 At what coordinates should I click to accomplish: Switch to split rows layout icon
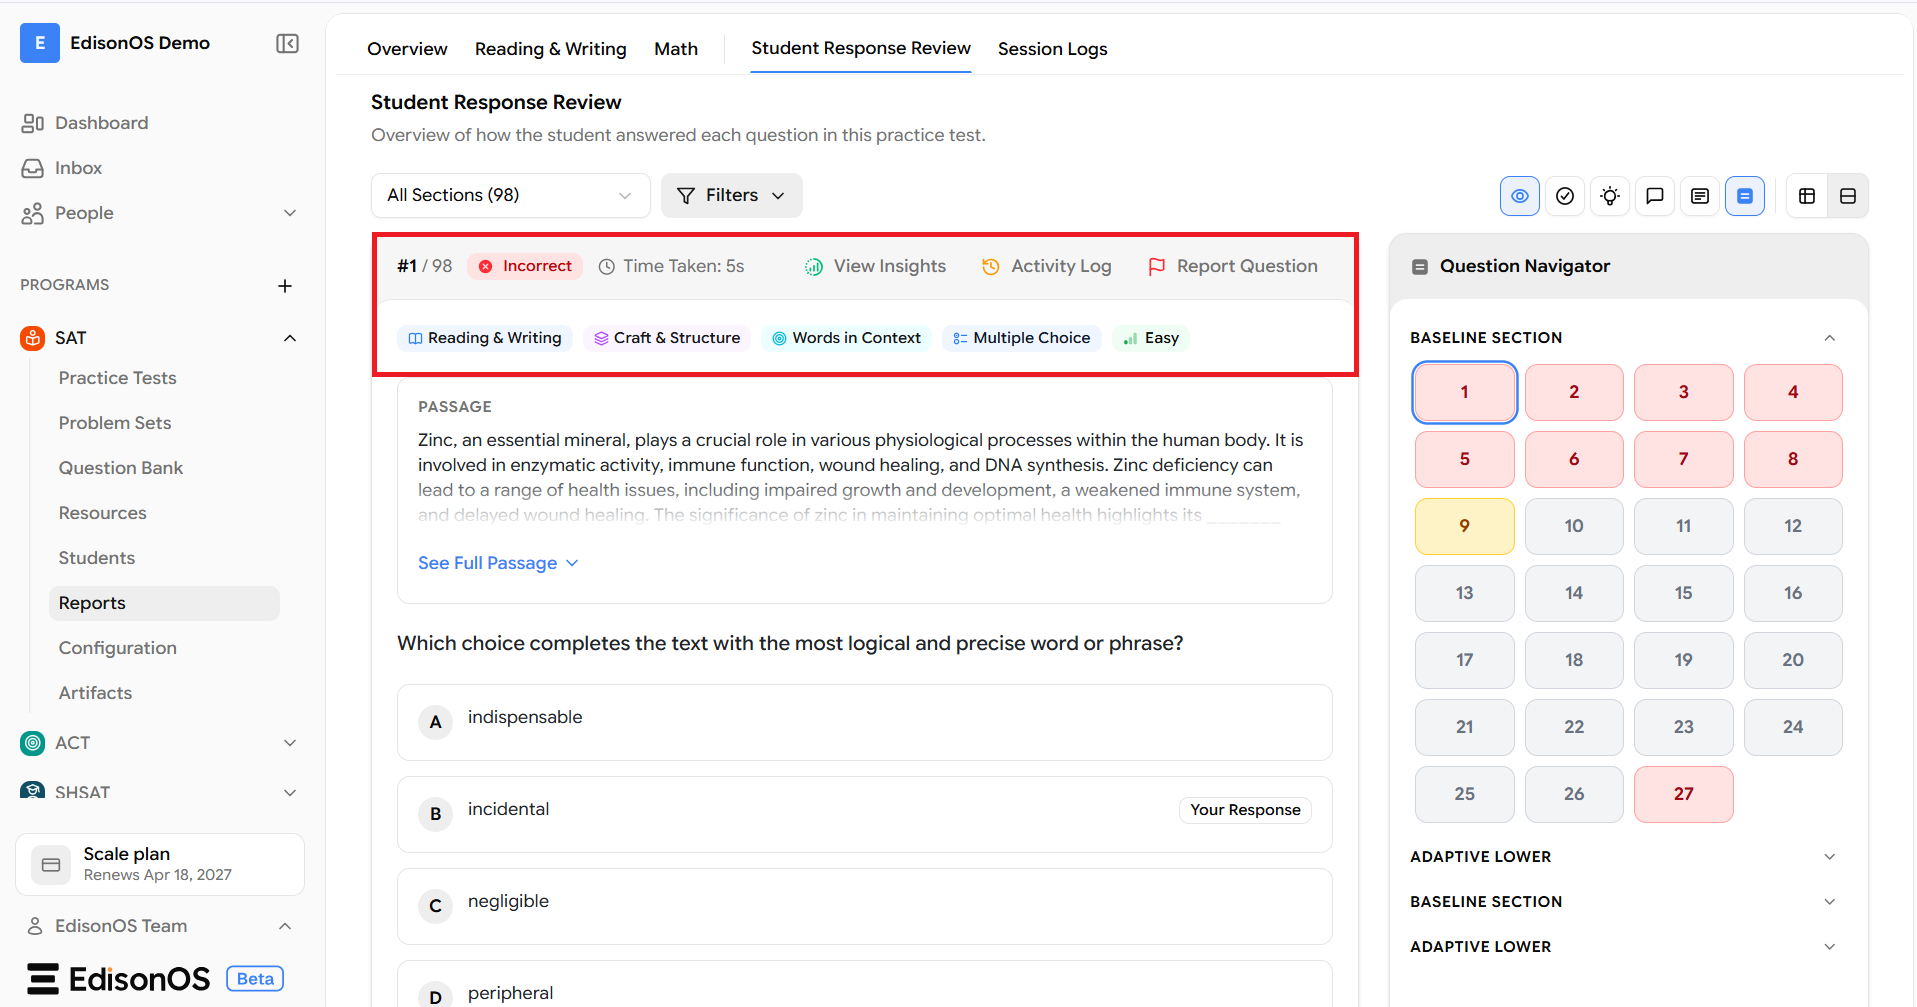pyautogui.click(x=1847, y=196)
